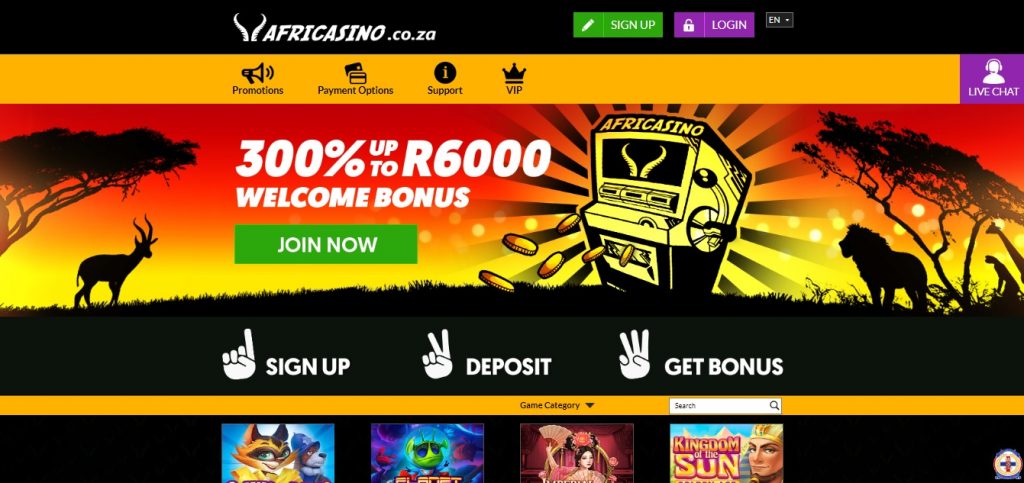Image resolution: width=1024 pixels, height=483 pixels.
Task: Click the Game Category arrow
Action: (x=590, y=405)
